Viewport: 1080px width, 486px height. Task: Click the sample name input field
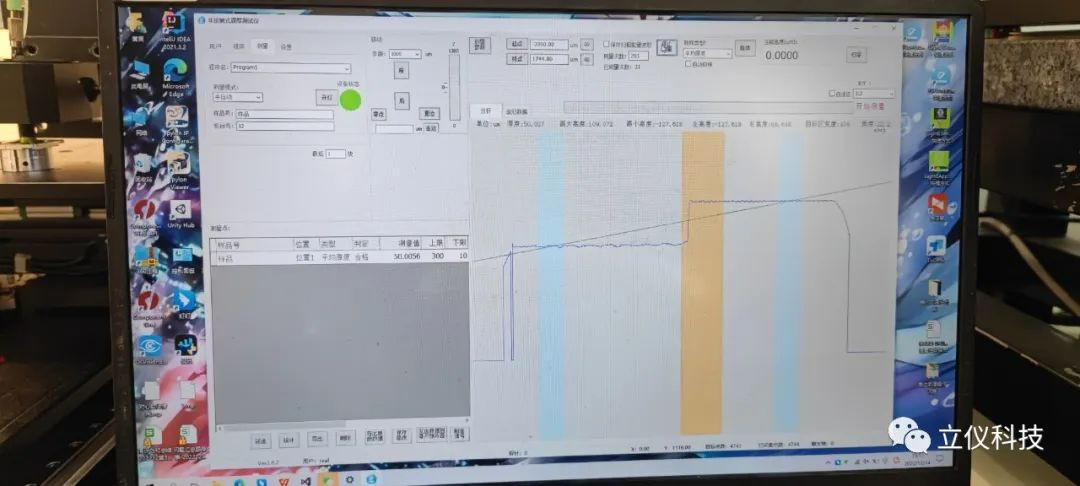(284, 114)
